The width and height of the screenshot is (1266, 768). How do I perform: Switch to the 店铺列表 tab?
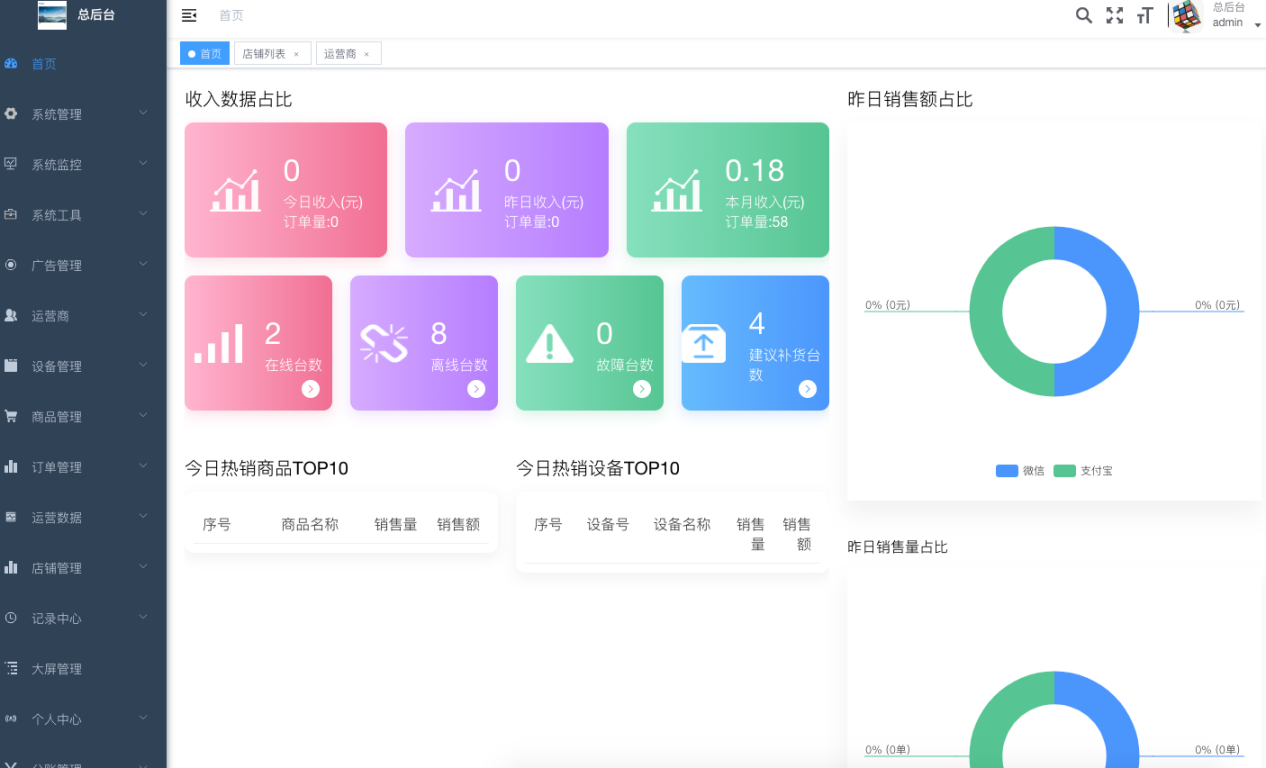tap(264, 54)
